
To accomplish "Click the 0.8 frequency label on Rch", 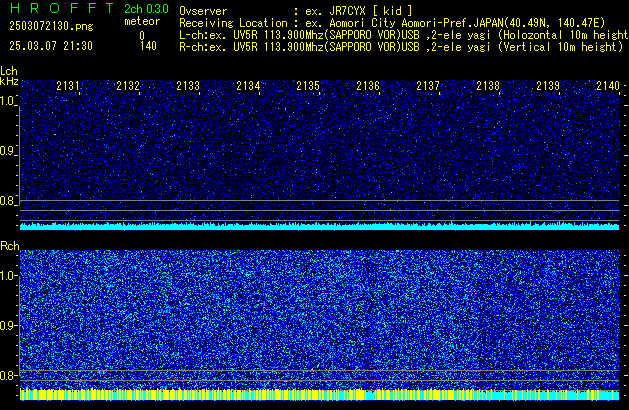I will 8,375.
